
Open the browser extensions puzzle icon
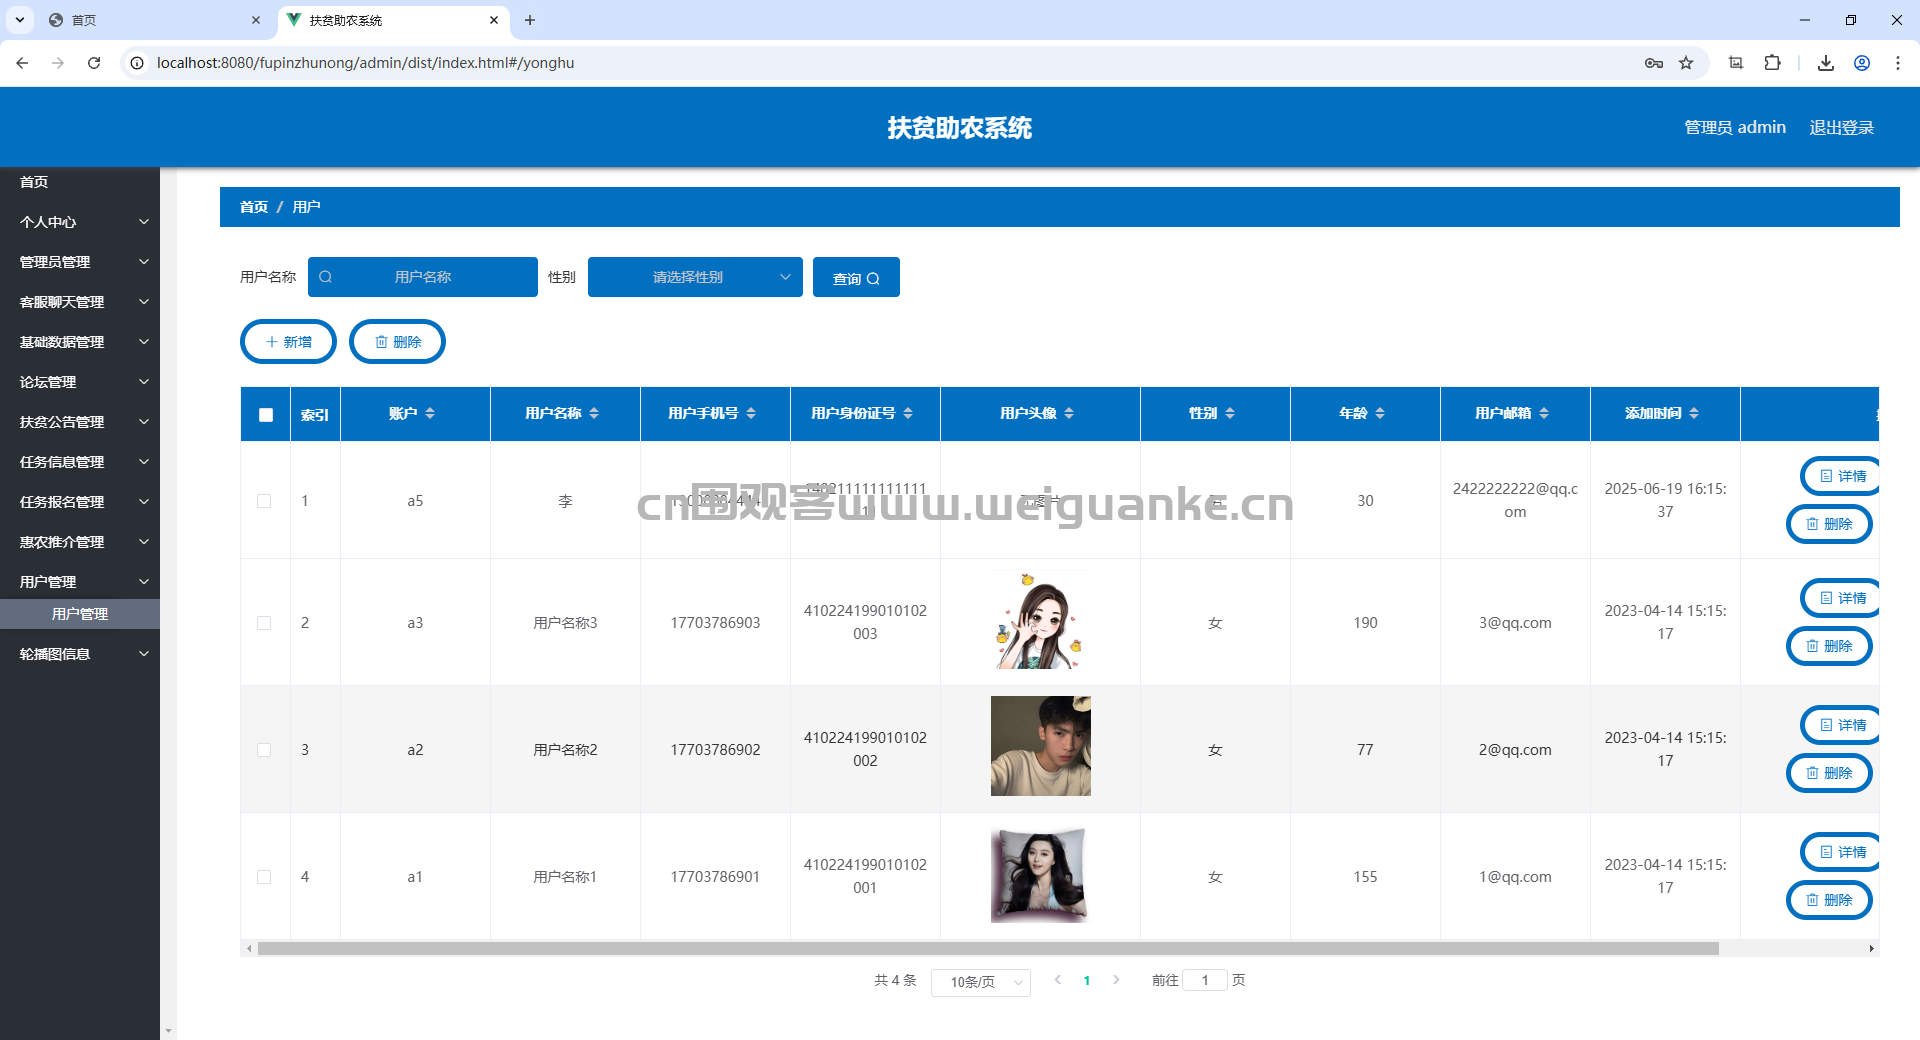click(x=1772, y=63)
